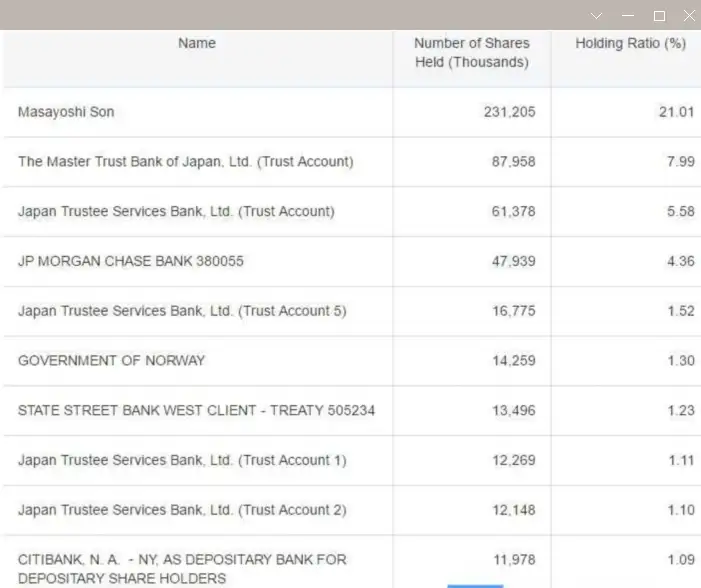
Task: Click the blue bar at bottom edge
Action: pos(475,586)
